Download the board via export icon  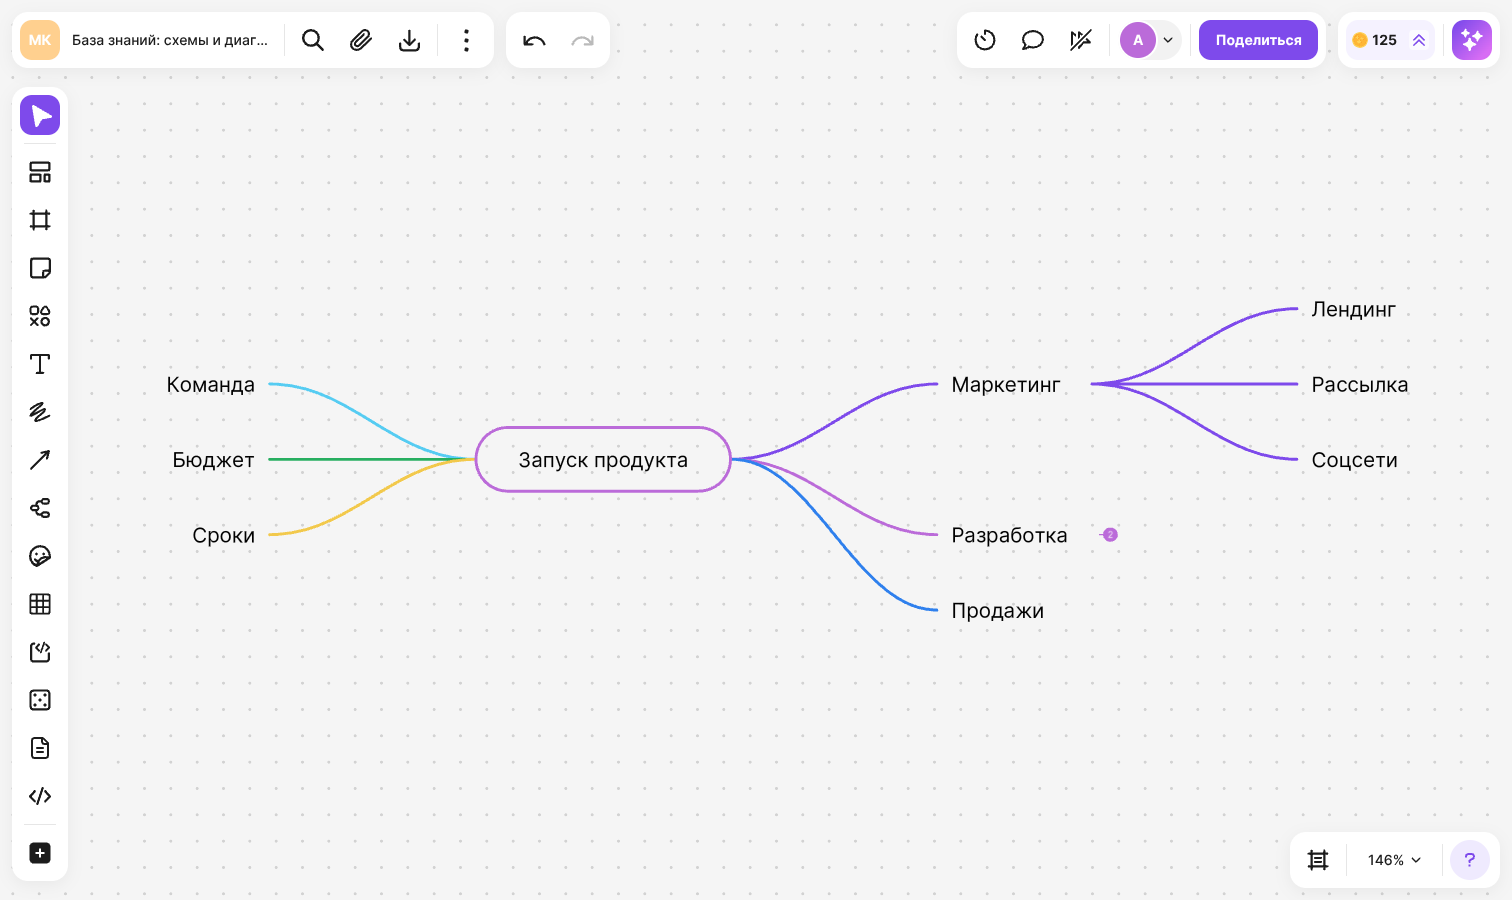pyautogui.click(x=409, y=40)
